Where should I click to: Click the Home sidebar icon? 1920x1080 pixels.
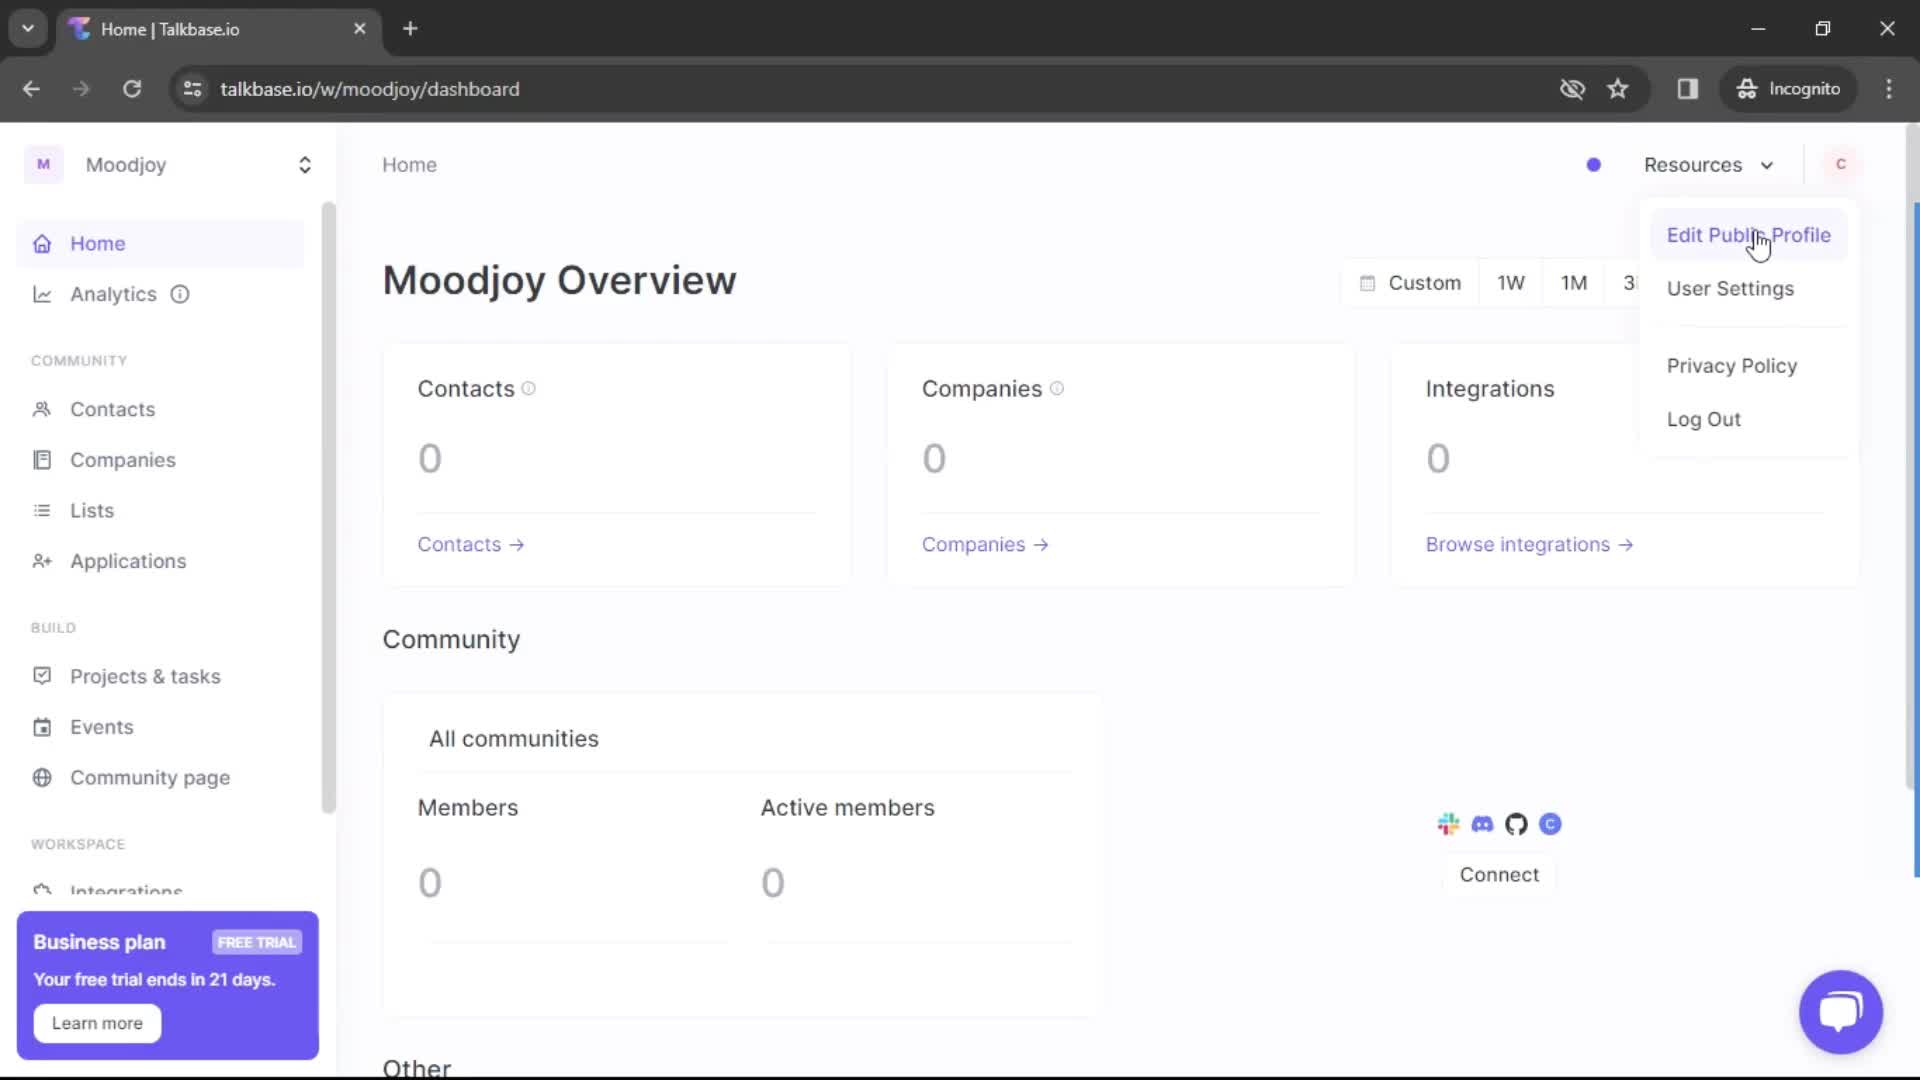41,243
